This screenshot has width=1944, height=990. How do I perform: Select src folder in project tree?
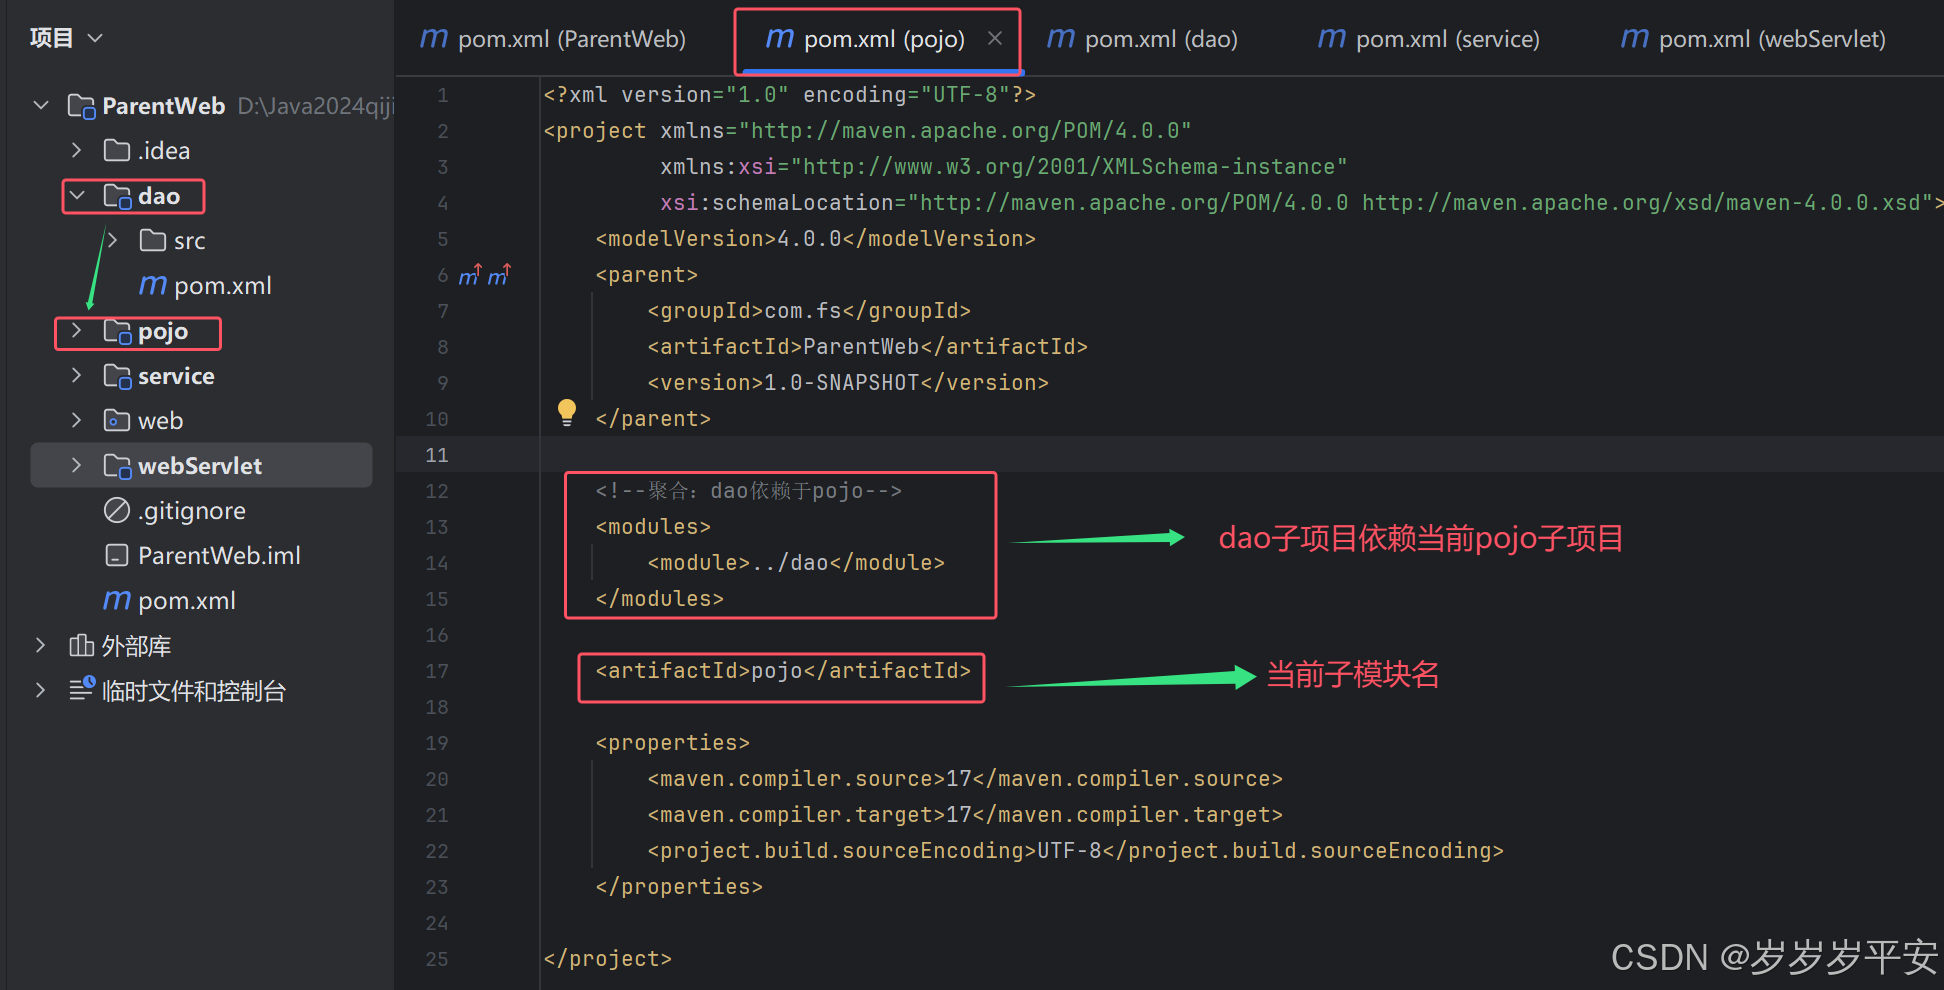click(x=189, y=241)
